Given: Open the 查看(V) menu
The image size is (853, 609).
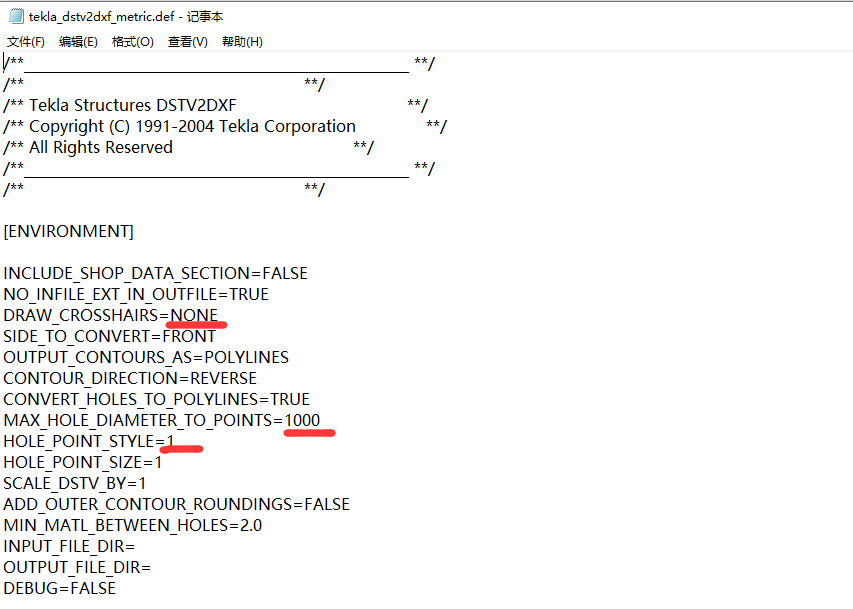Looking at the screenshot, I should [188, 42].
